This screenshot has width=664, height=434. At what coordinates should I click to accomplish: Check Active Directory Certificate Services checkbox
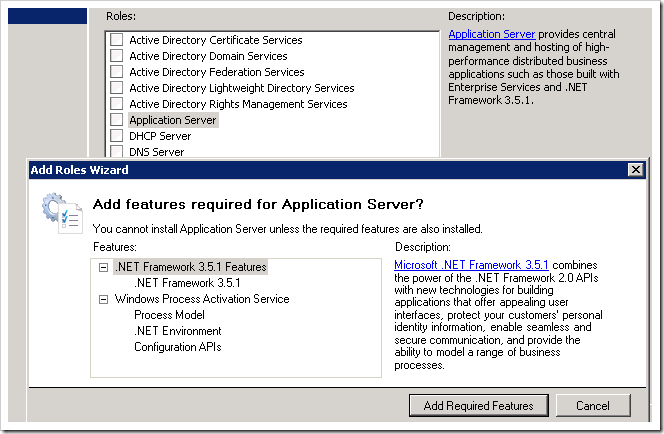116,40
